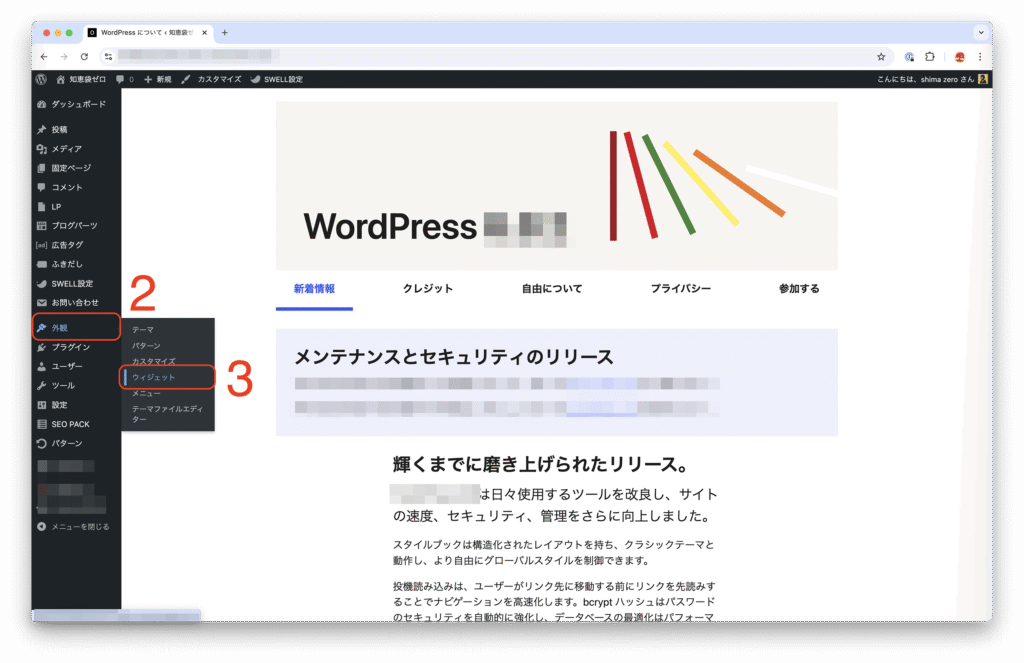Open the メディア library sidebar item

[76, 149]
